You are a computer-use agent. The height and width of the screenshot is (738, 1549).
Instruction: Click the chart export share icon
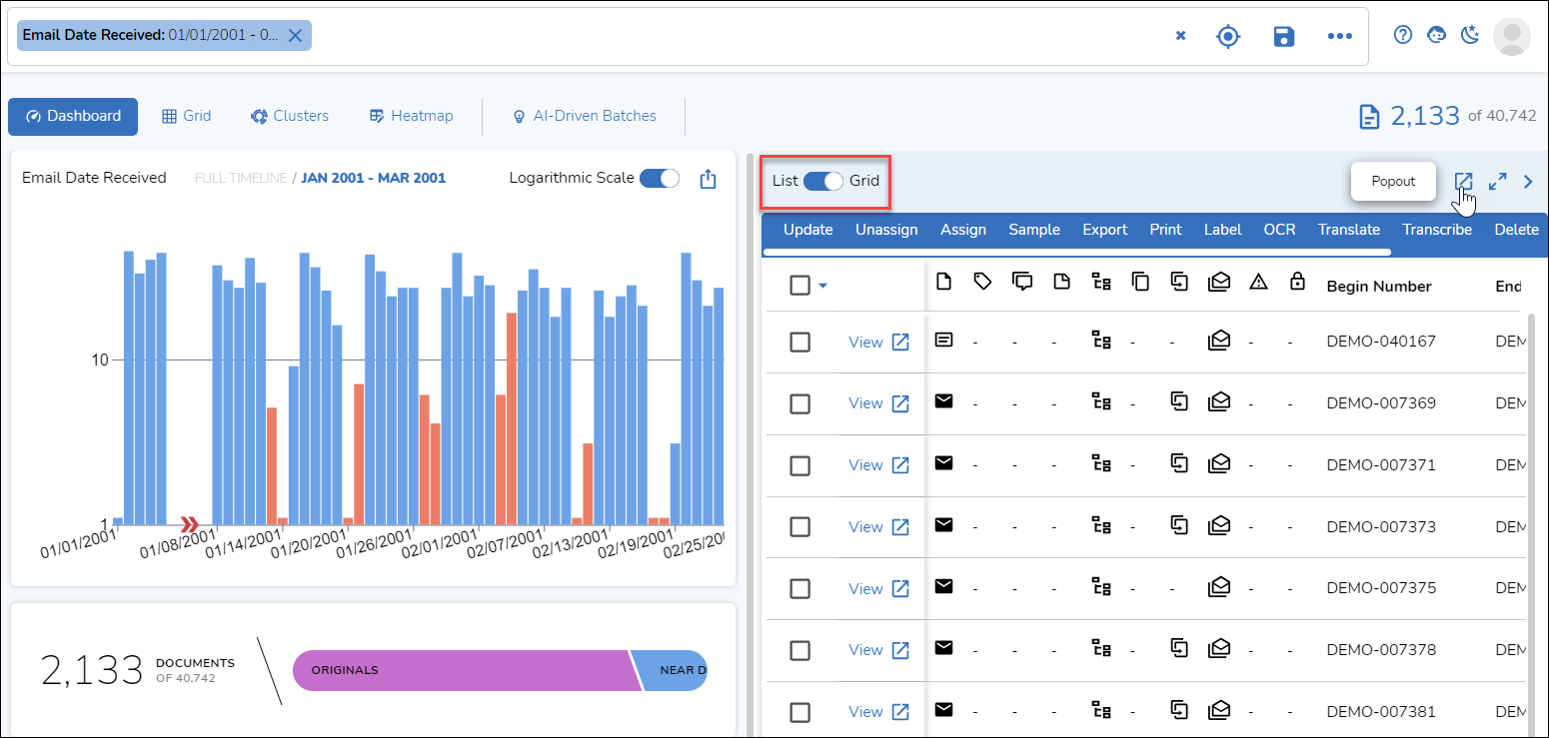(708, 179)
